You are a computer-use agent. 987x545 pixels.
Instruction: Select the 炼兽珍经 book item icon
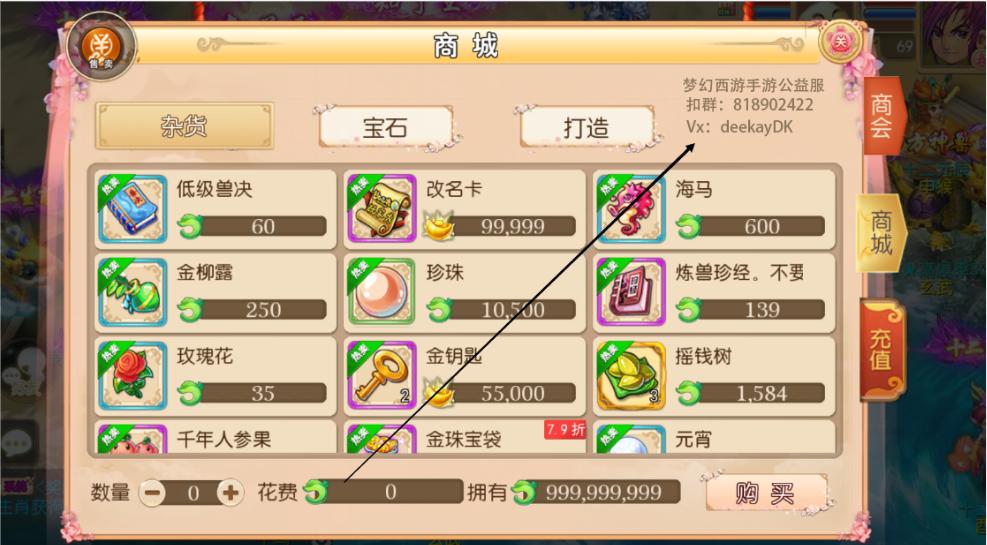tap(631, 292)
